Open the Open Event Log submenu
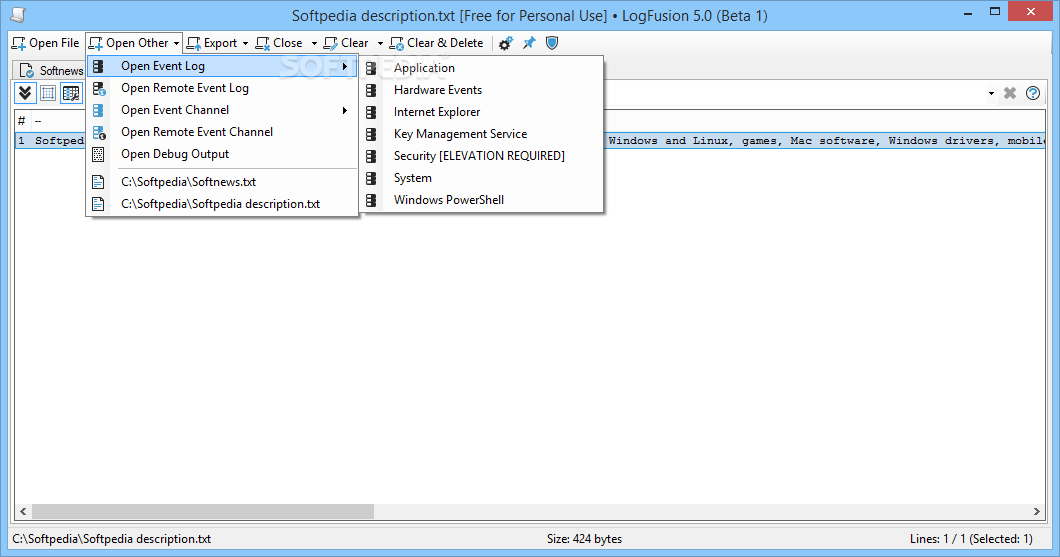The height and width of the screenshot is (557, 1060). click(222, 66)
